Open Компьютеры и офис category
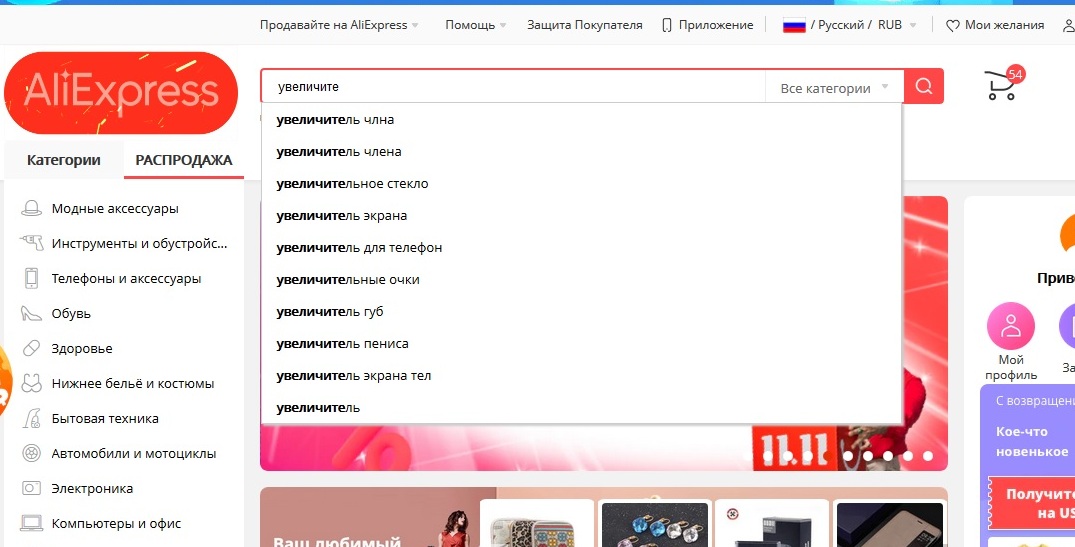The width and height of the screenshot is (1075, 547). [x=116, y=523]
